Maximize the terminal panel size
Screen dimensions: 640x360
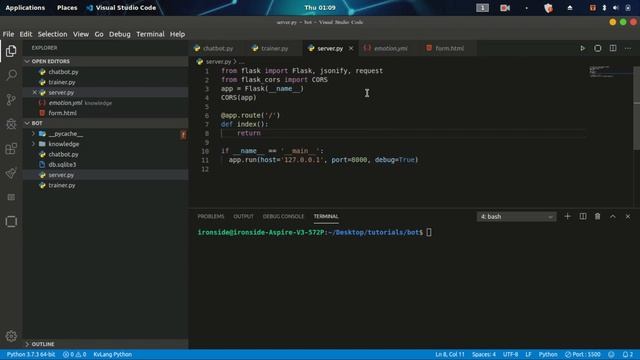point(613,216)
